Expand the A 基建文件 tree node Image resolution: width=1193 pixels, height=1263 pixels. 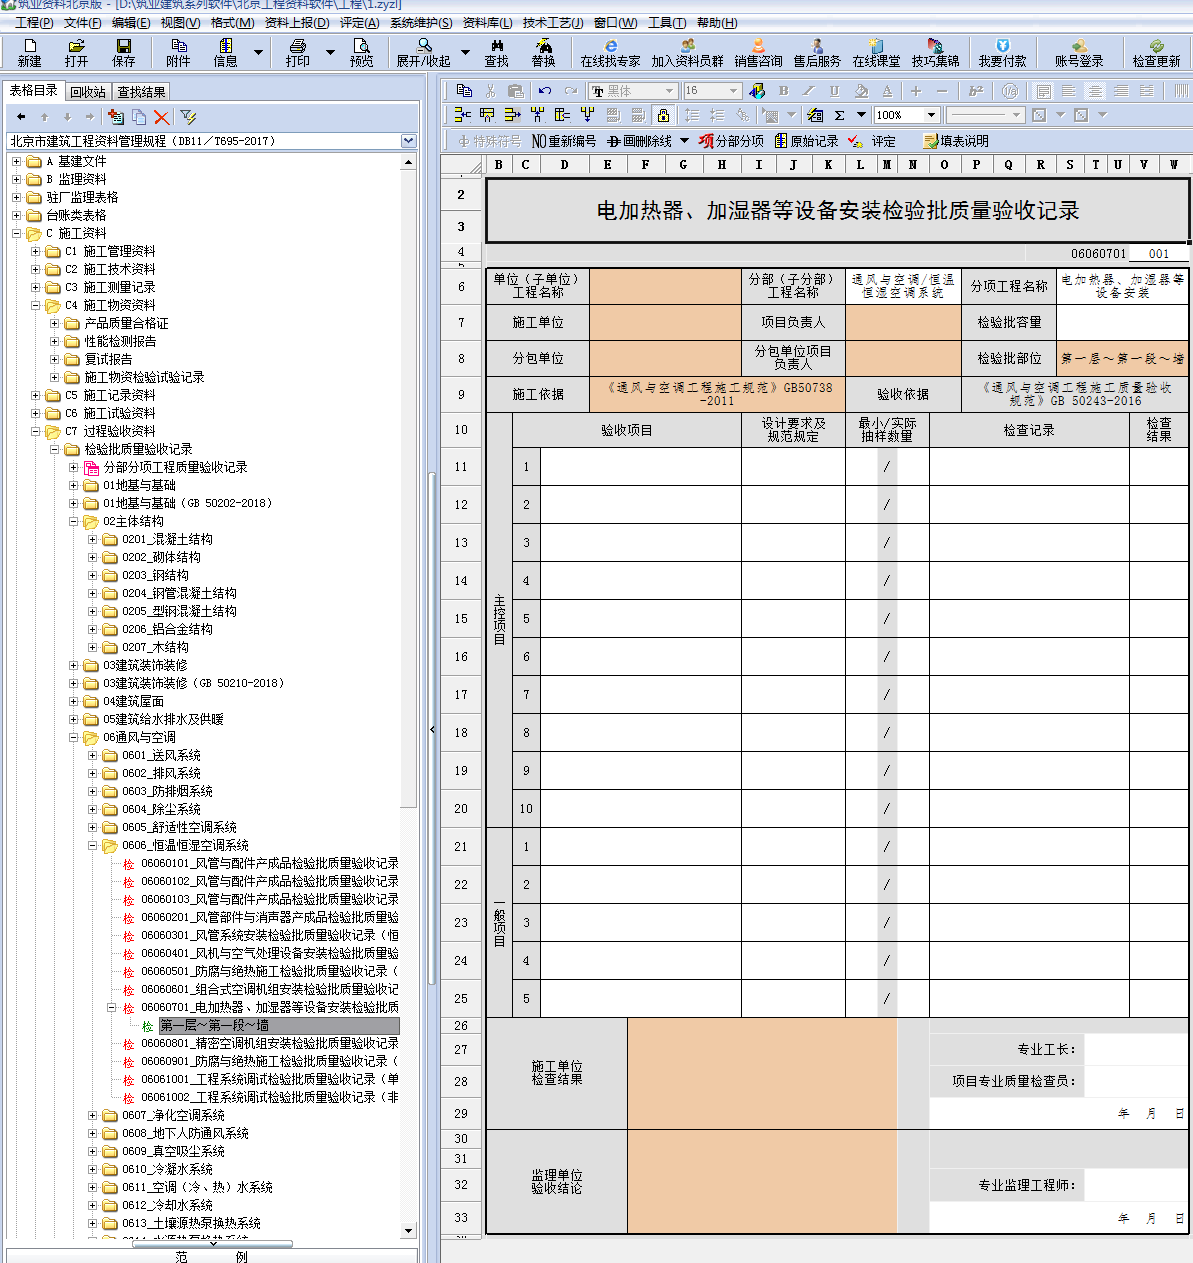pyautogui.click(x=16, y=161)
